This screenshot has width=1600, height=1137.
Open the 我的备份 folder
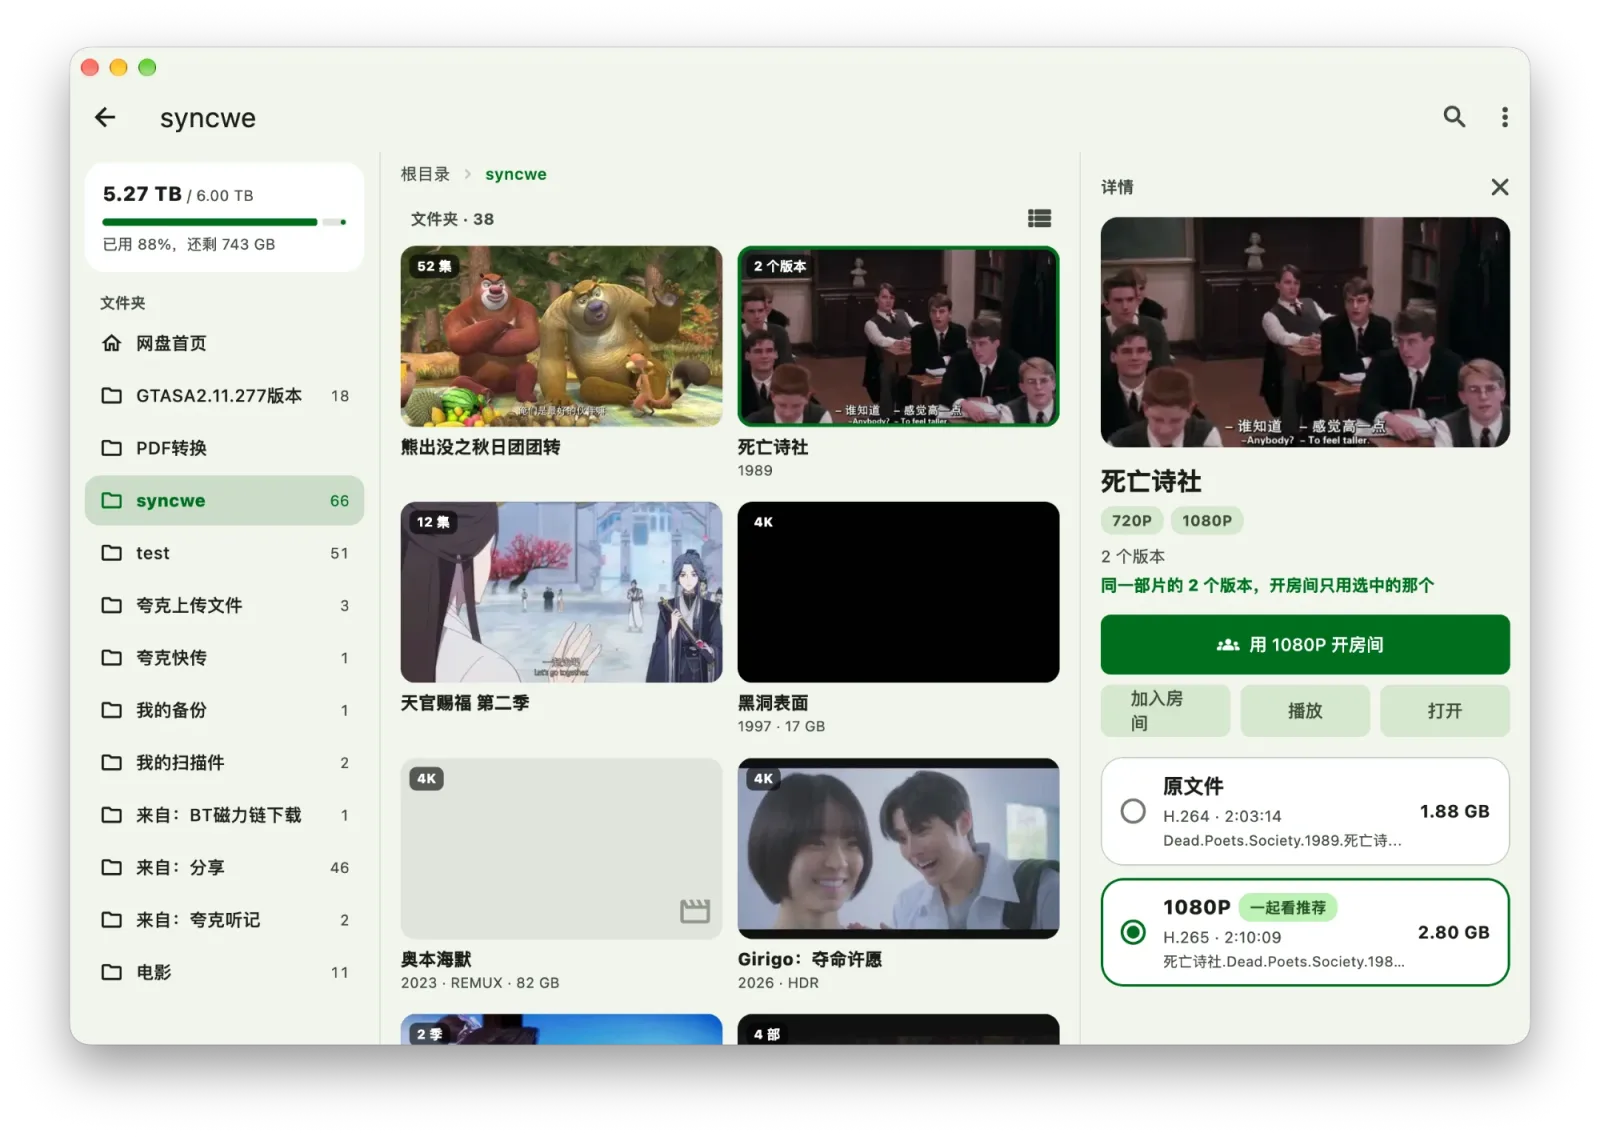tap(224, 710)
